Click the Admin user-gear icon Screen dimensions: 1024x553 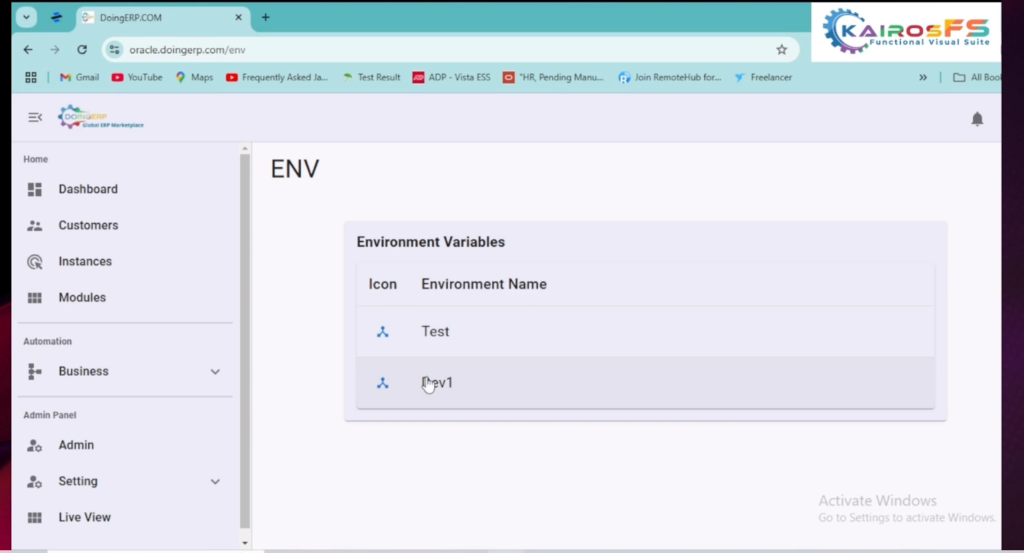click(x=35, y=446)
